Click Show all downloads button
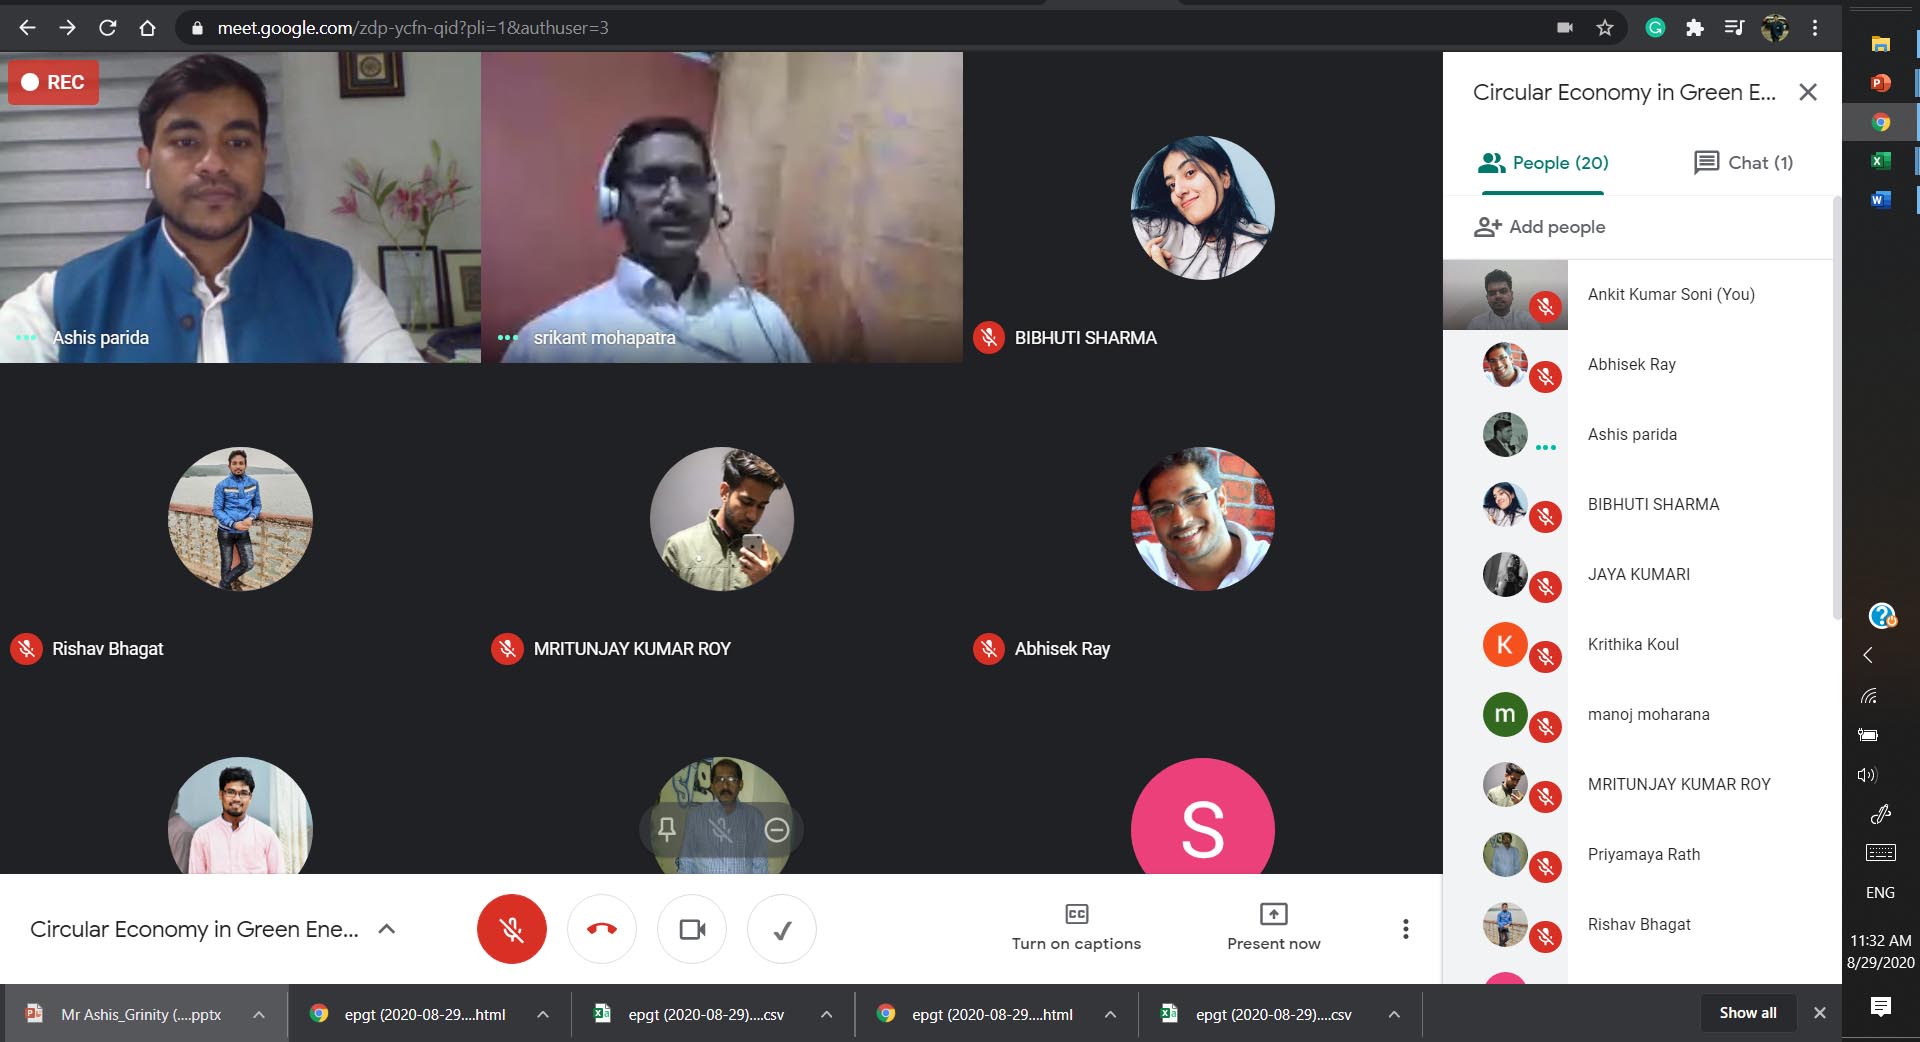The height and width of the screenshot is (1042, 1920). (1747, 1013)
